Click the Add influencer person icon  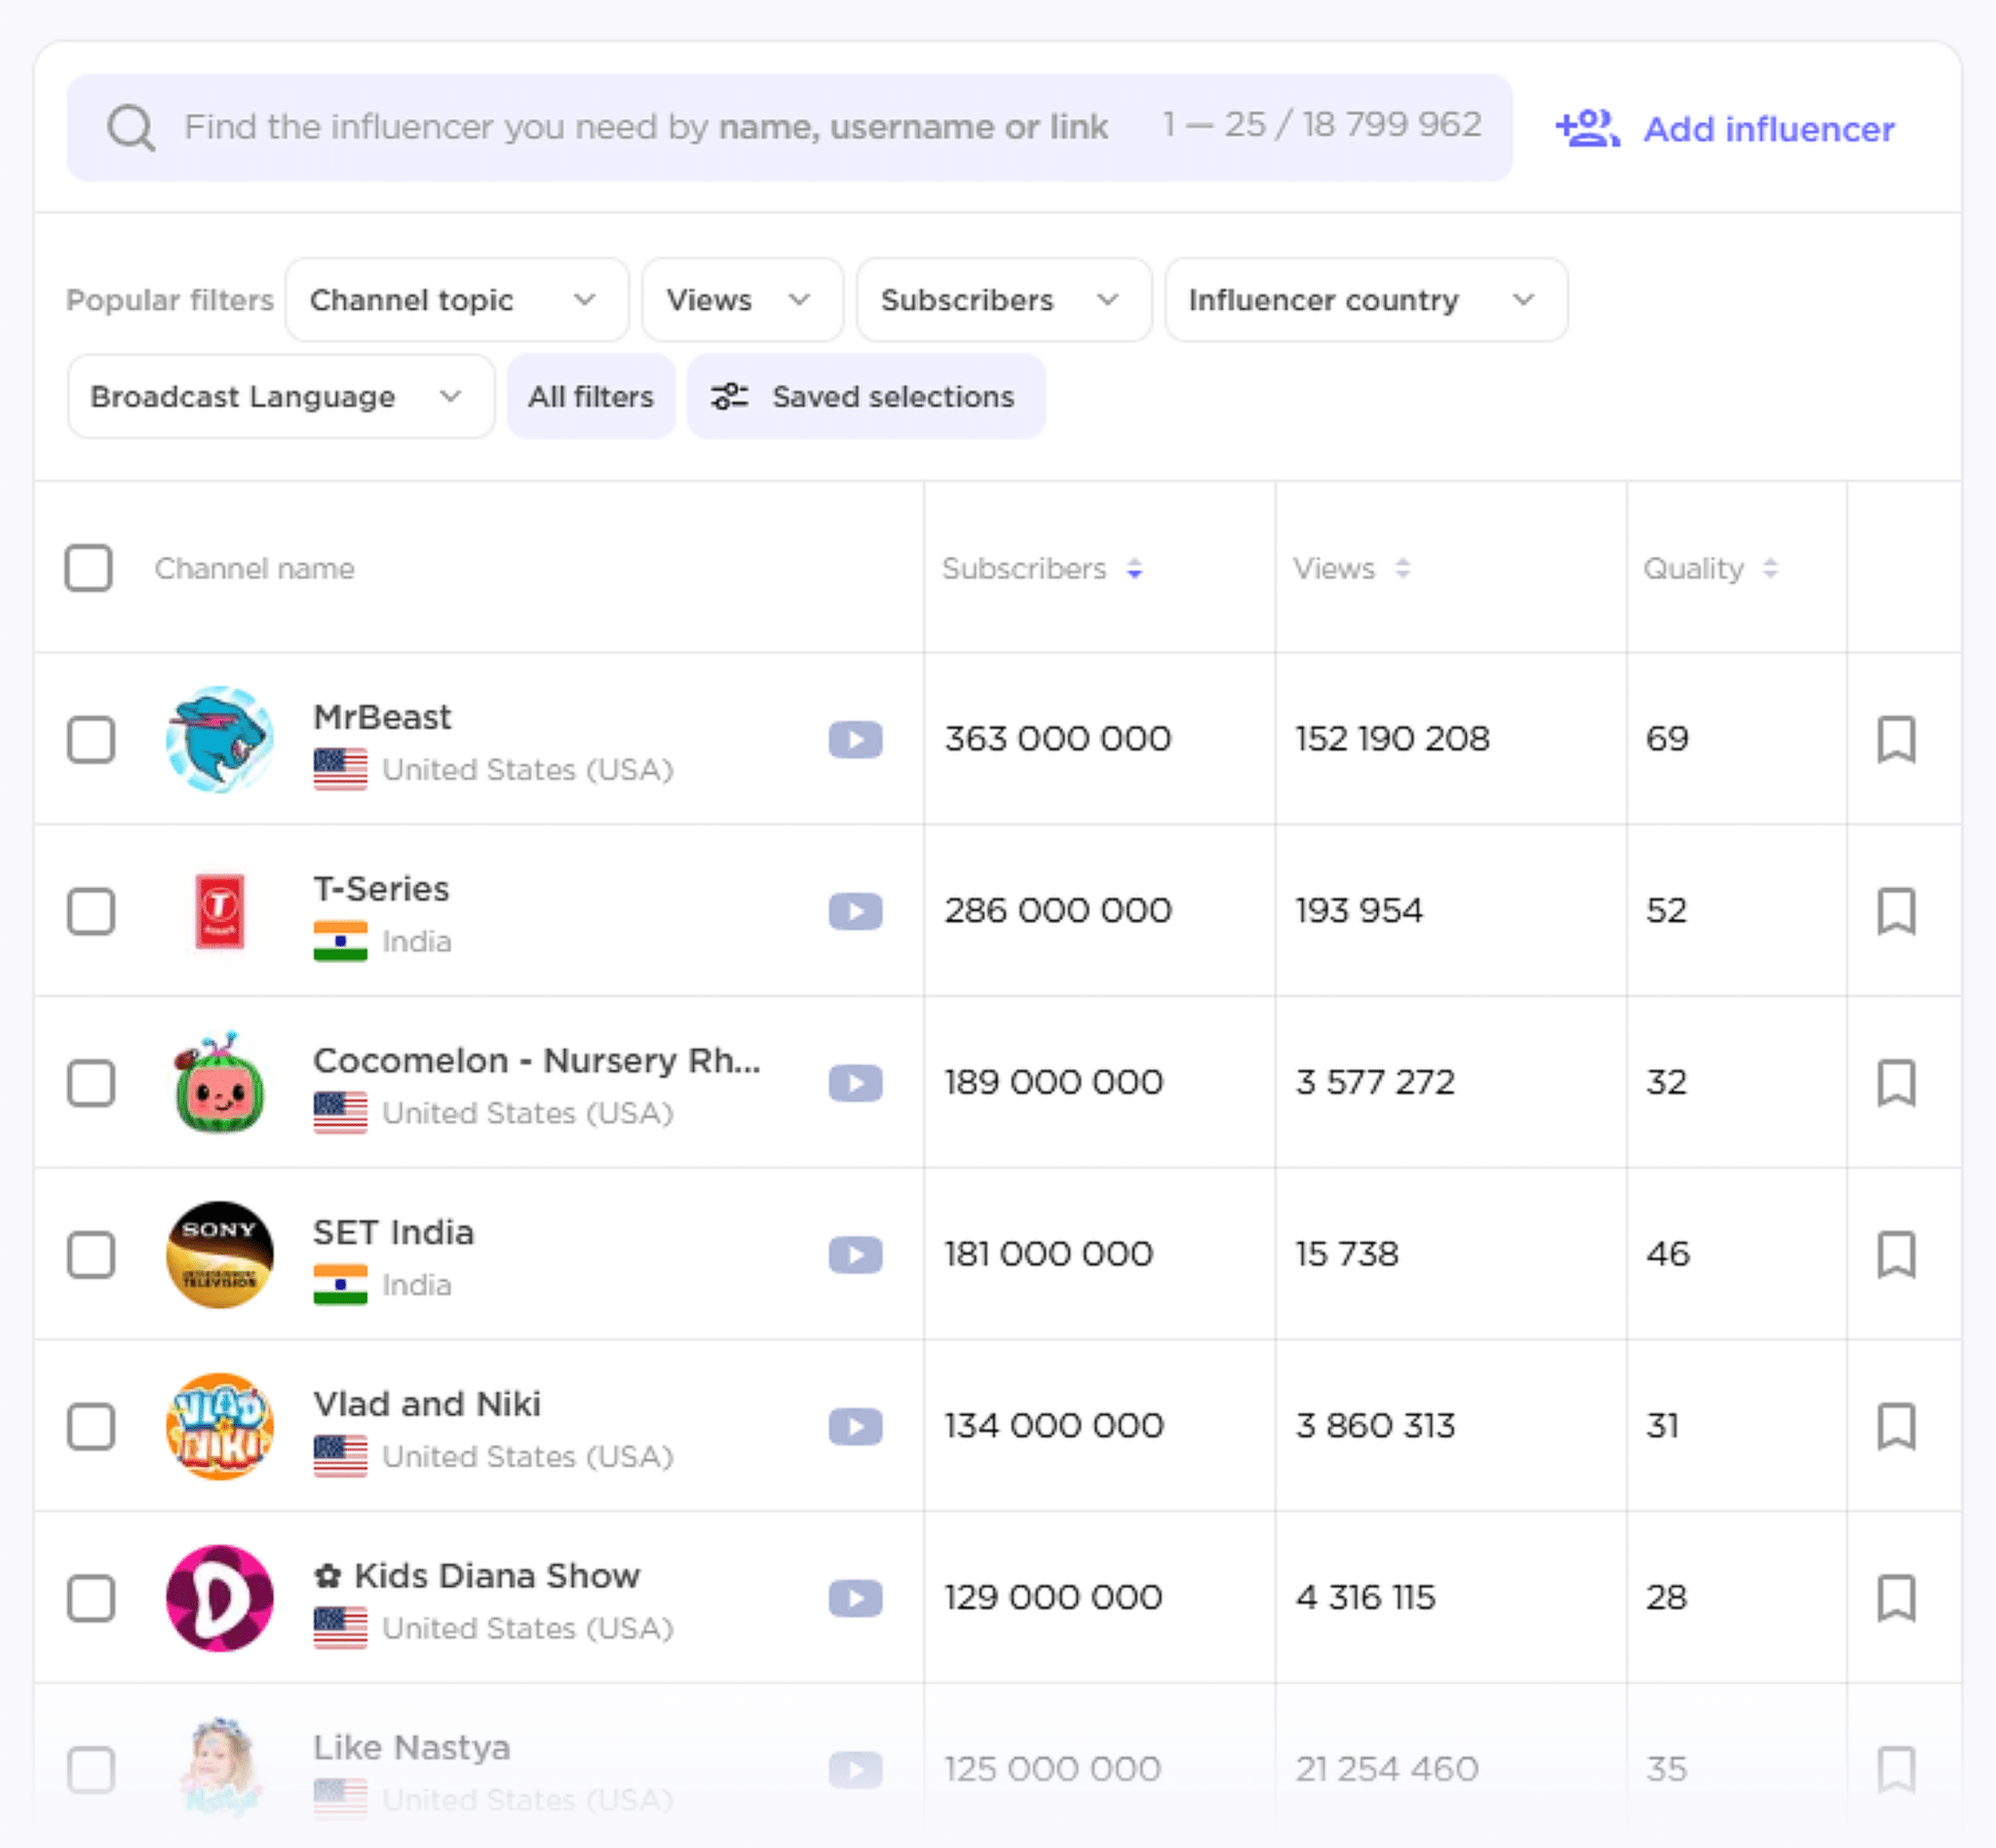[x=1587, y=128]
